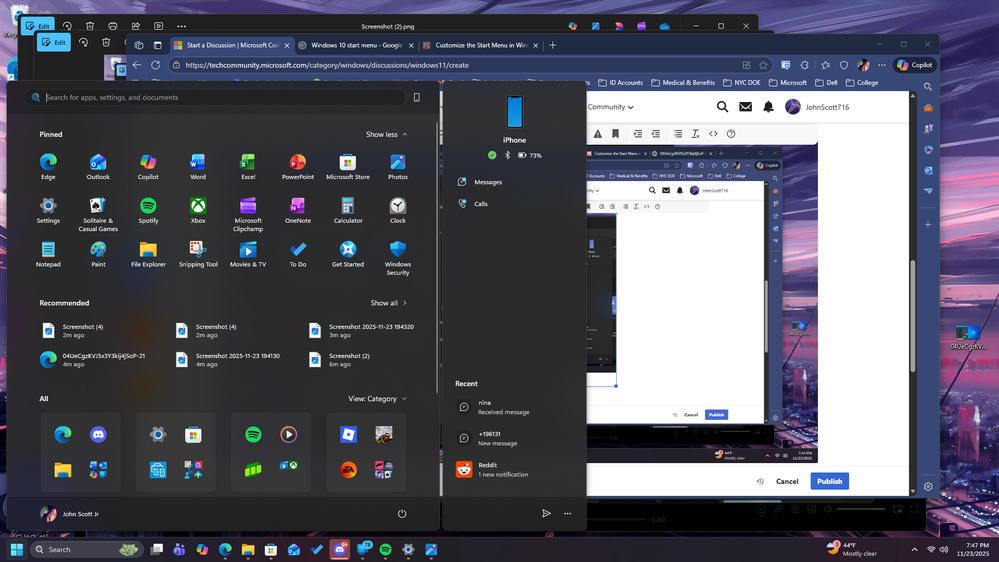Launch the Snipping Tool

[x=198, y=254]
